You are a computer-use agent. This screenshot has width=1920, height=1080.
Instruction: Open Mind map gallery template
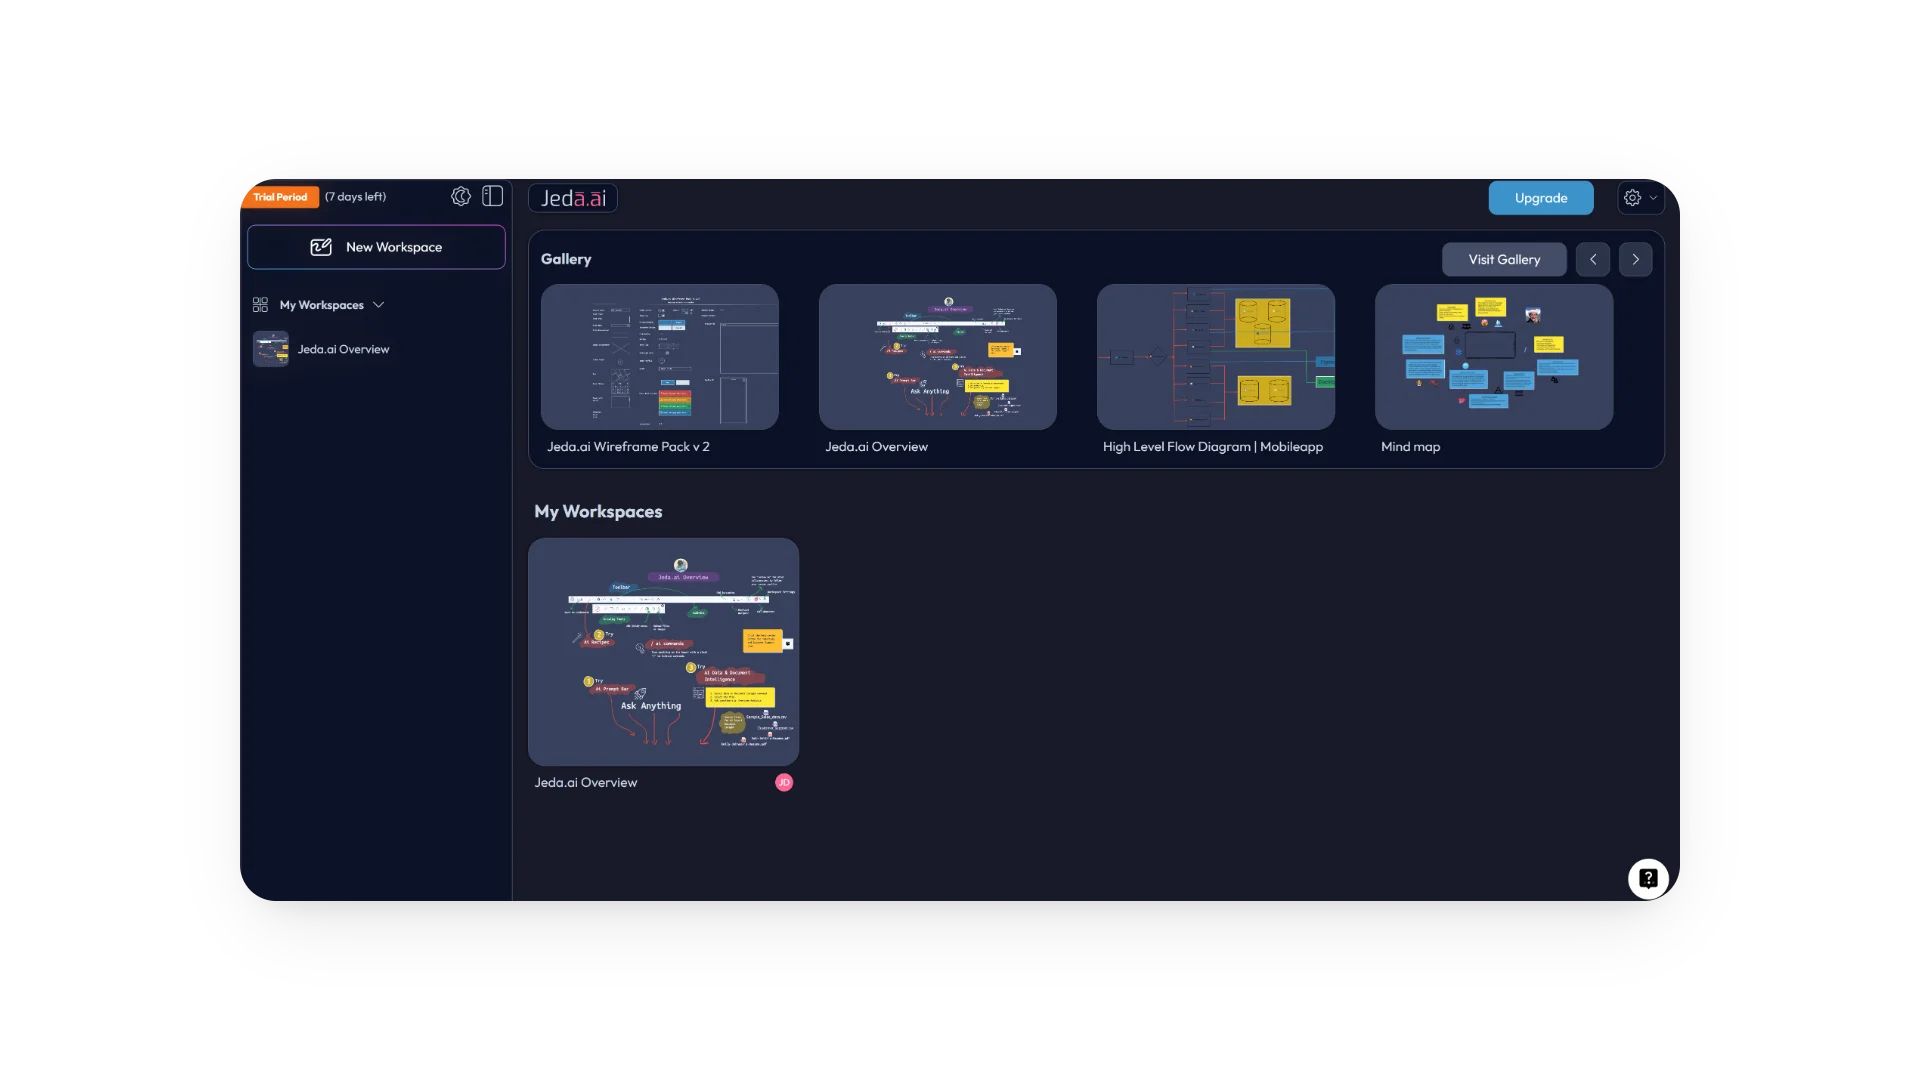click(1493, 357)
